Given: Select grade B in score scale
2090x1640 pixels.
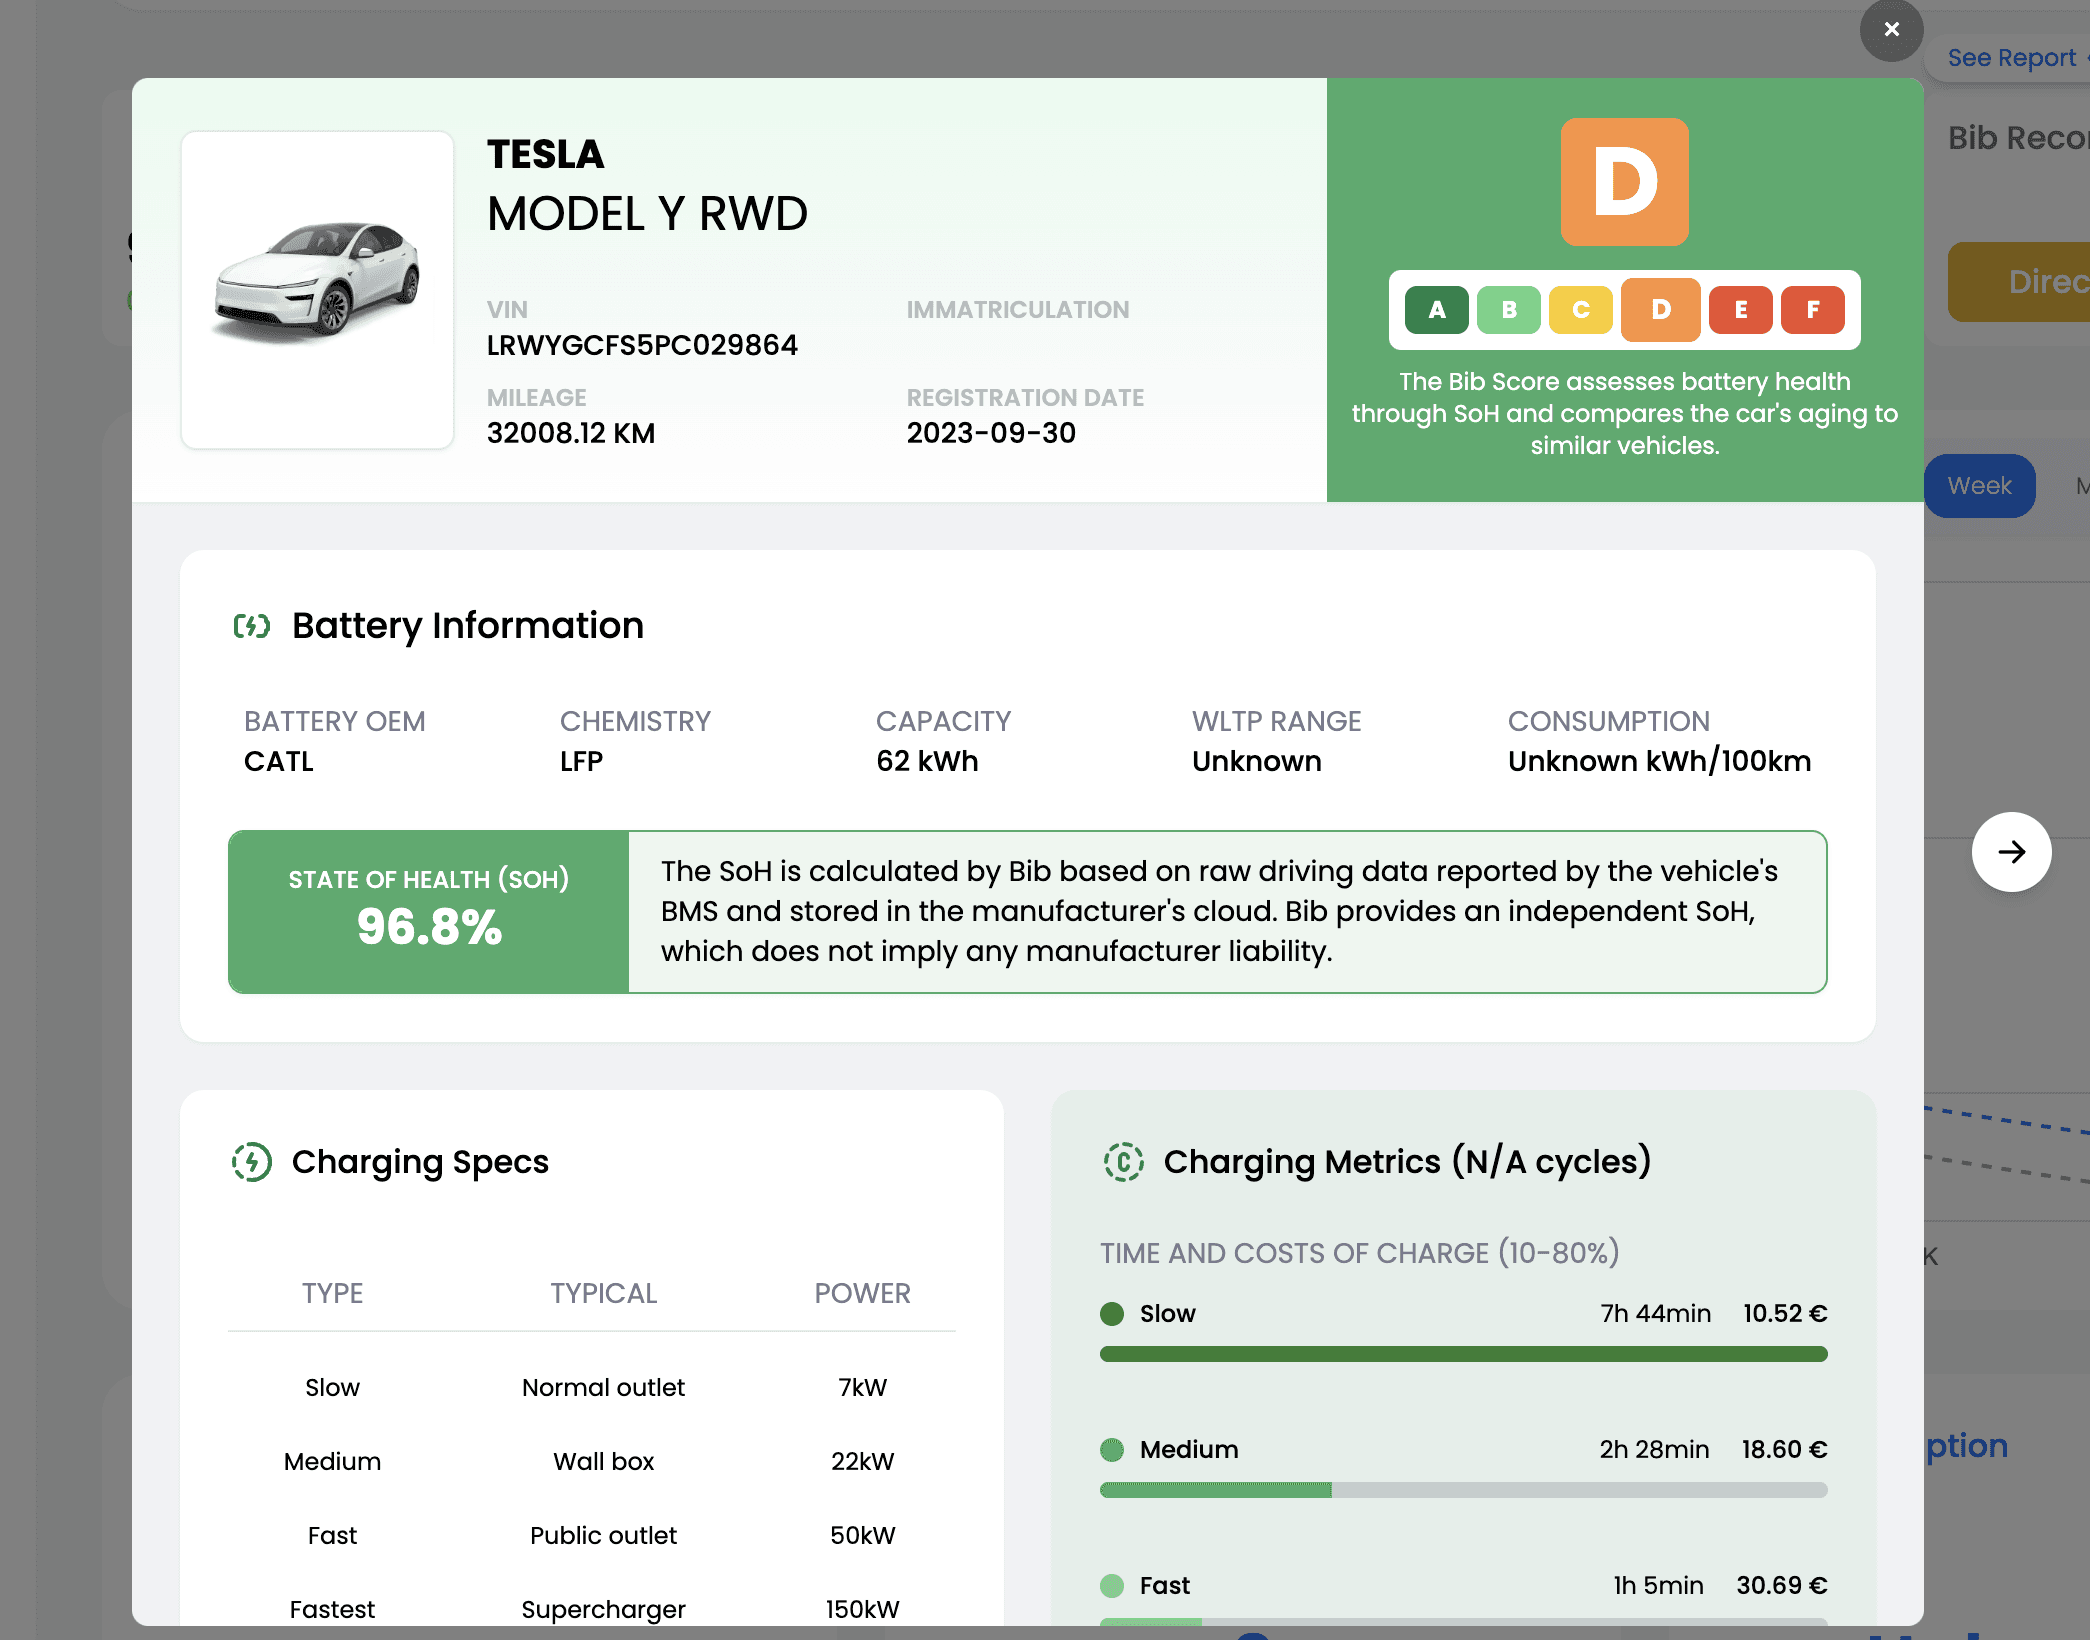Looking at the screenshot, I should (1508, 310).
